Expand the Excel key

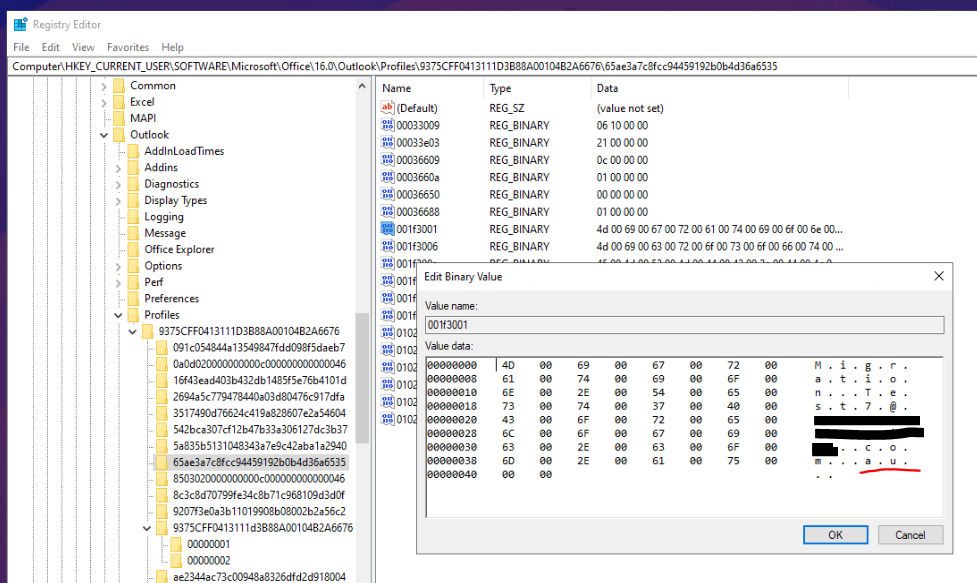pyautogui.click(x=104, y=102)
